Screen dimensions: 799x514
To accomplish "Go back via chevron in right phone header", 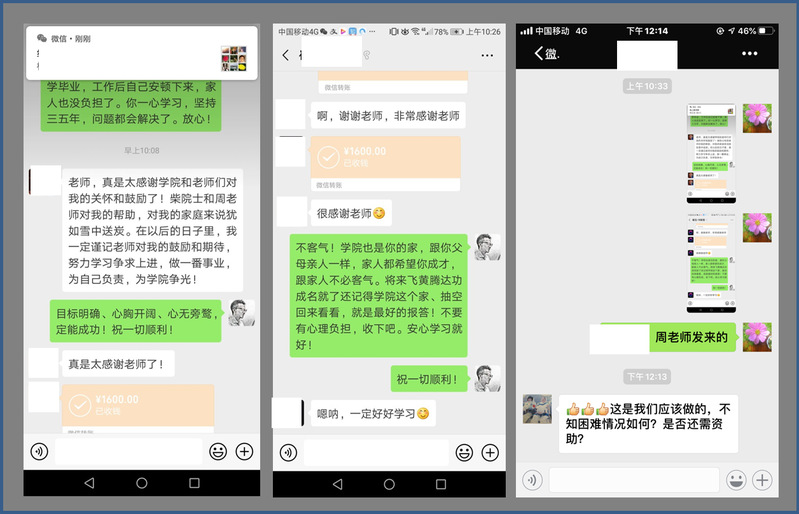I will [540, 53].
